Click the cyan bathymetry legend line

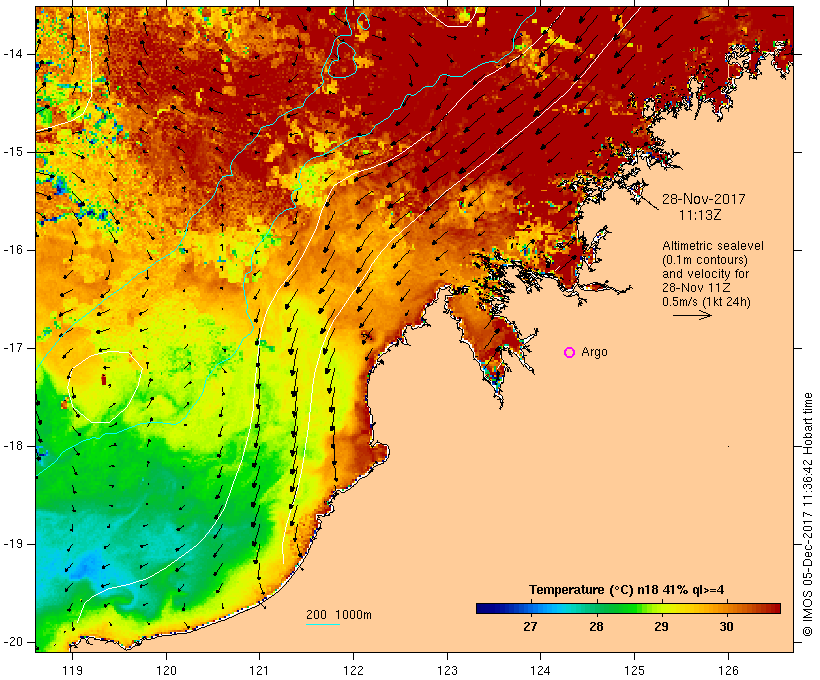[323, 624]
